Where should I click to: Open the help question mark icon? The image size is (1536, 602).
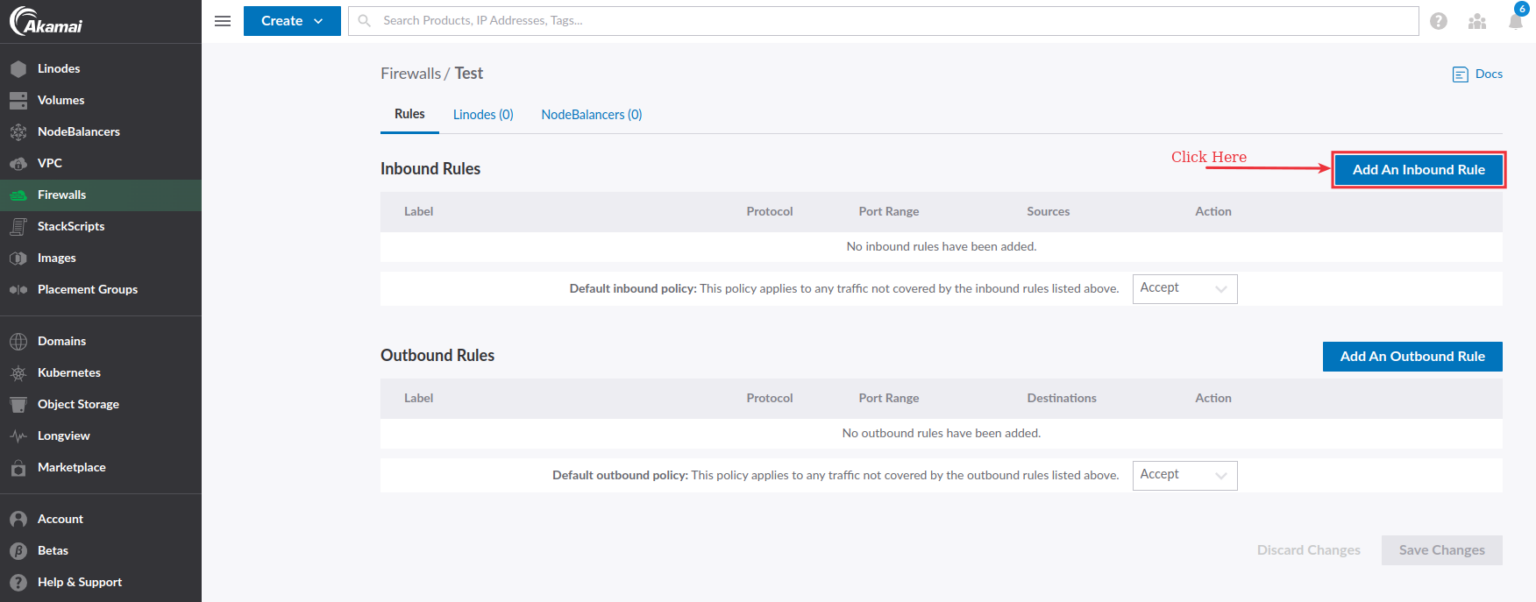[x=1438, y=20]
